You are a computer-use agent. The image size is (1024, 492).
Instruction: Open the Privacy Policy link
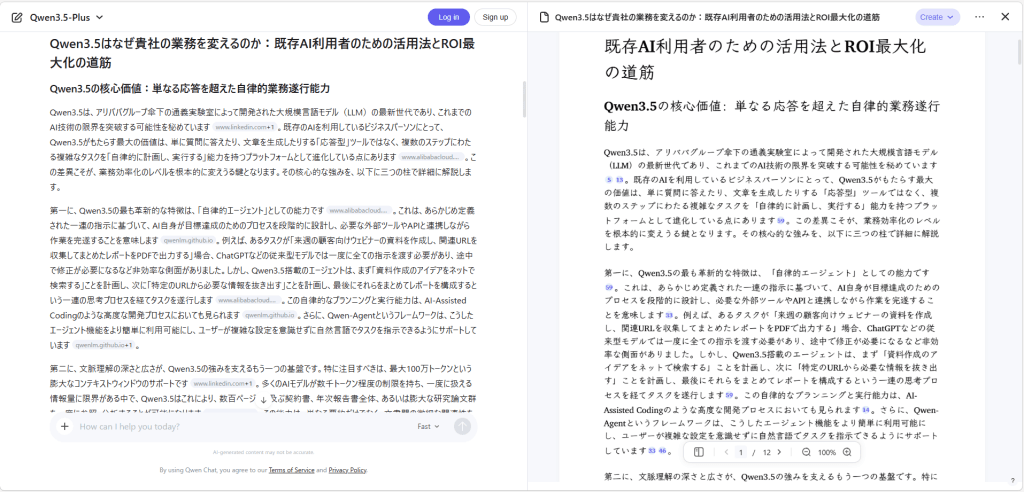coord(347,470)
